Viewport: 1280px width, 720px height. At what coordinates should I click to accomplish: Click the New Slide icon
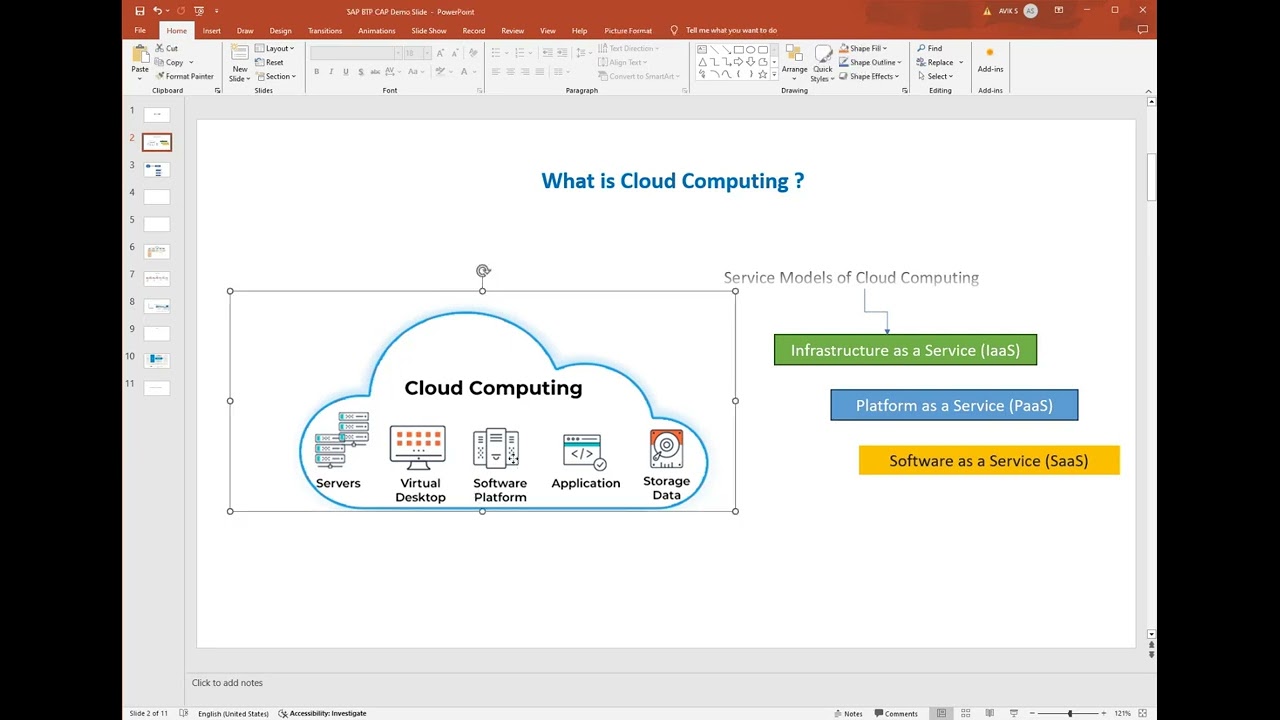pyautogui.click(x=240, y=54)
